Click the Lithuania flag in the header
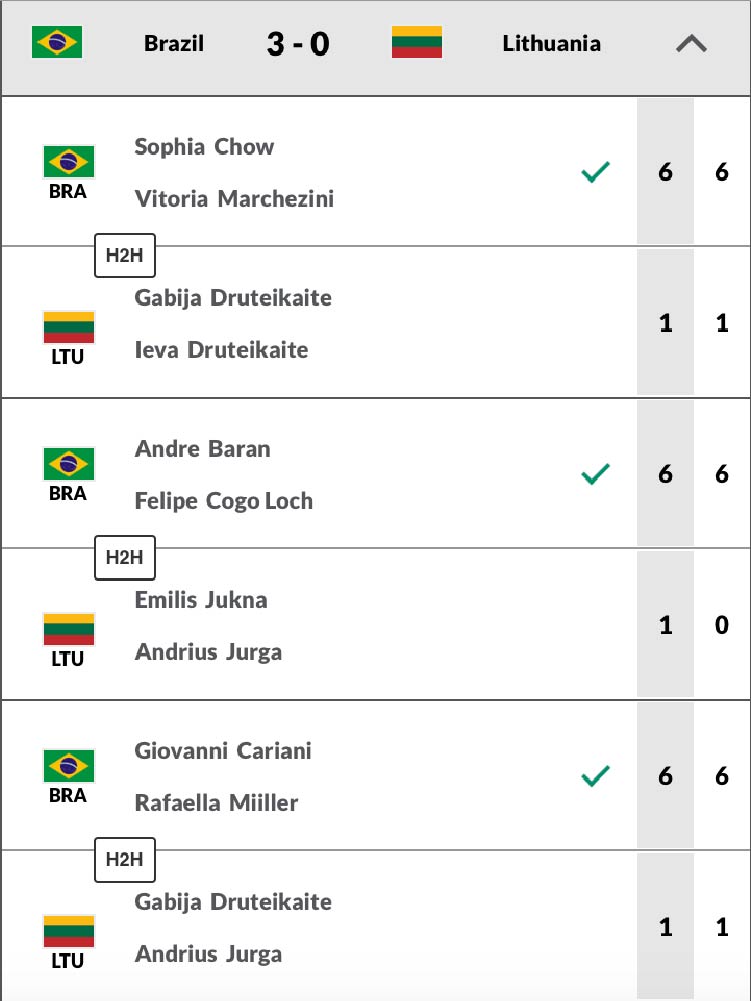The height and width of the screenshot is (1001, 751). click(x=416, y=43)
